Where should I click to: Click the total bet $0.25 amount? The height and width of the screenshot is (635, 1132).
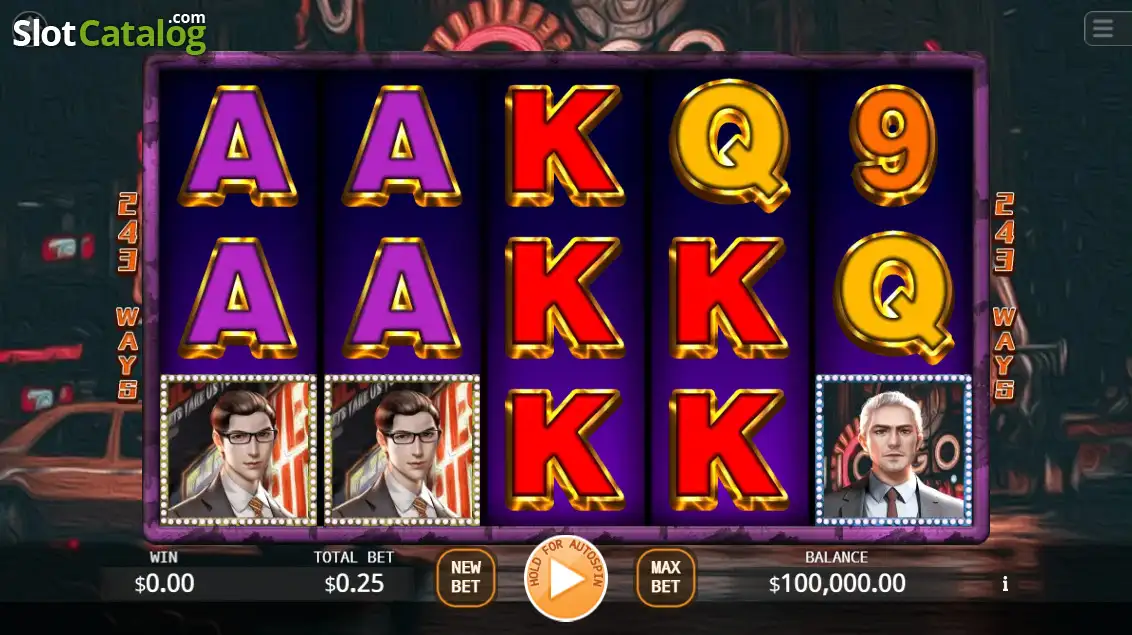[x=354, y=583]
